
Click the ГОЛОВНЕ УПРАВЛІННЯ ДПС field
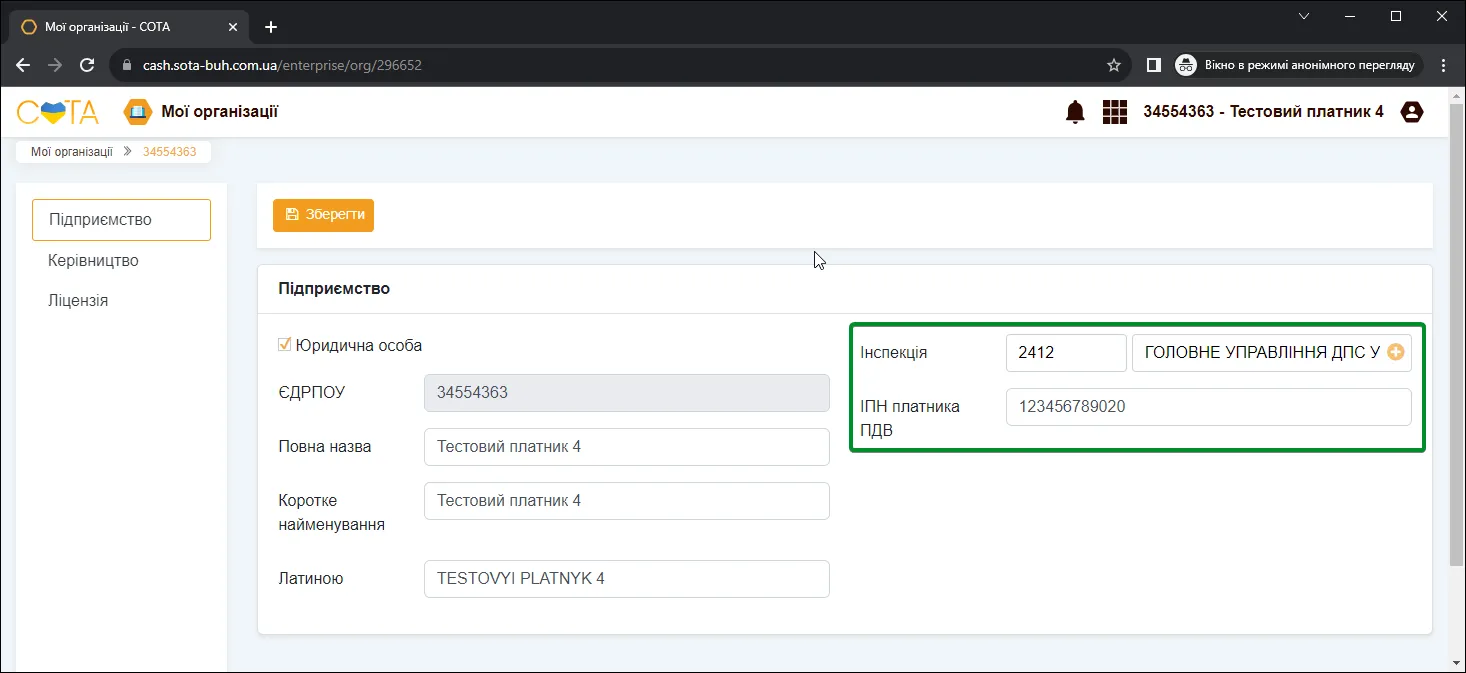click(x=1271, y=353)
